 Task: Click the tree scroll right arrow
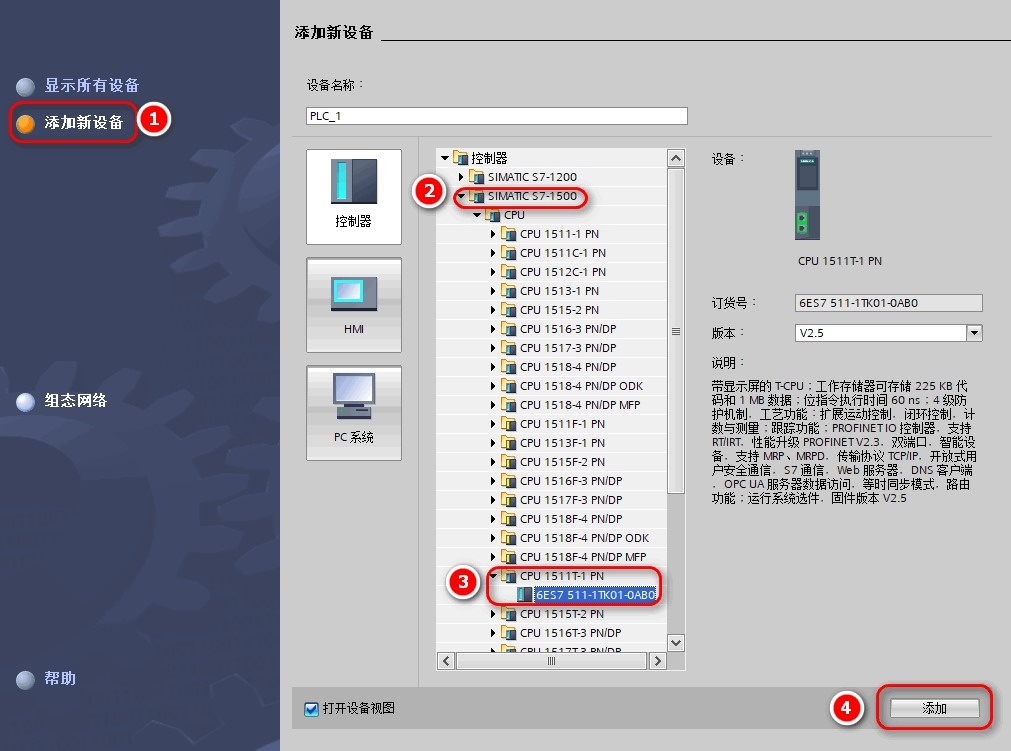tap(657, 661)
